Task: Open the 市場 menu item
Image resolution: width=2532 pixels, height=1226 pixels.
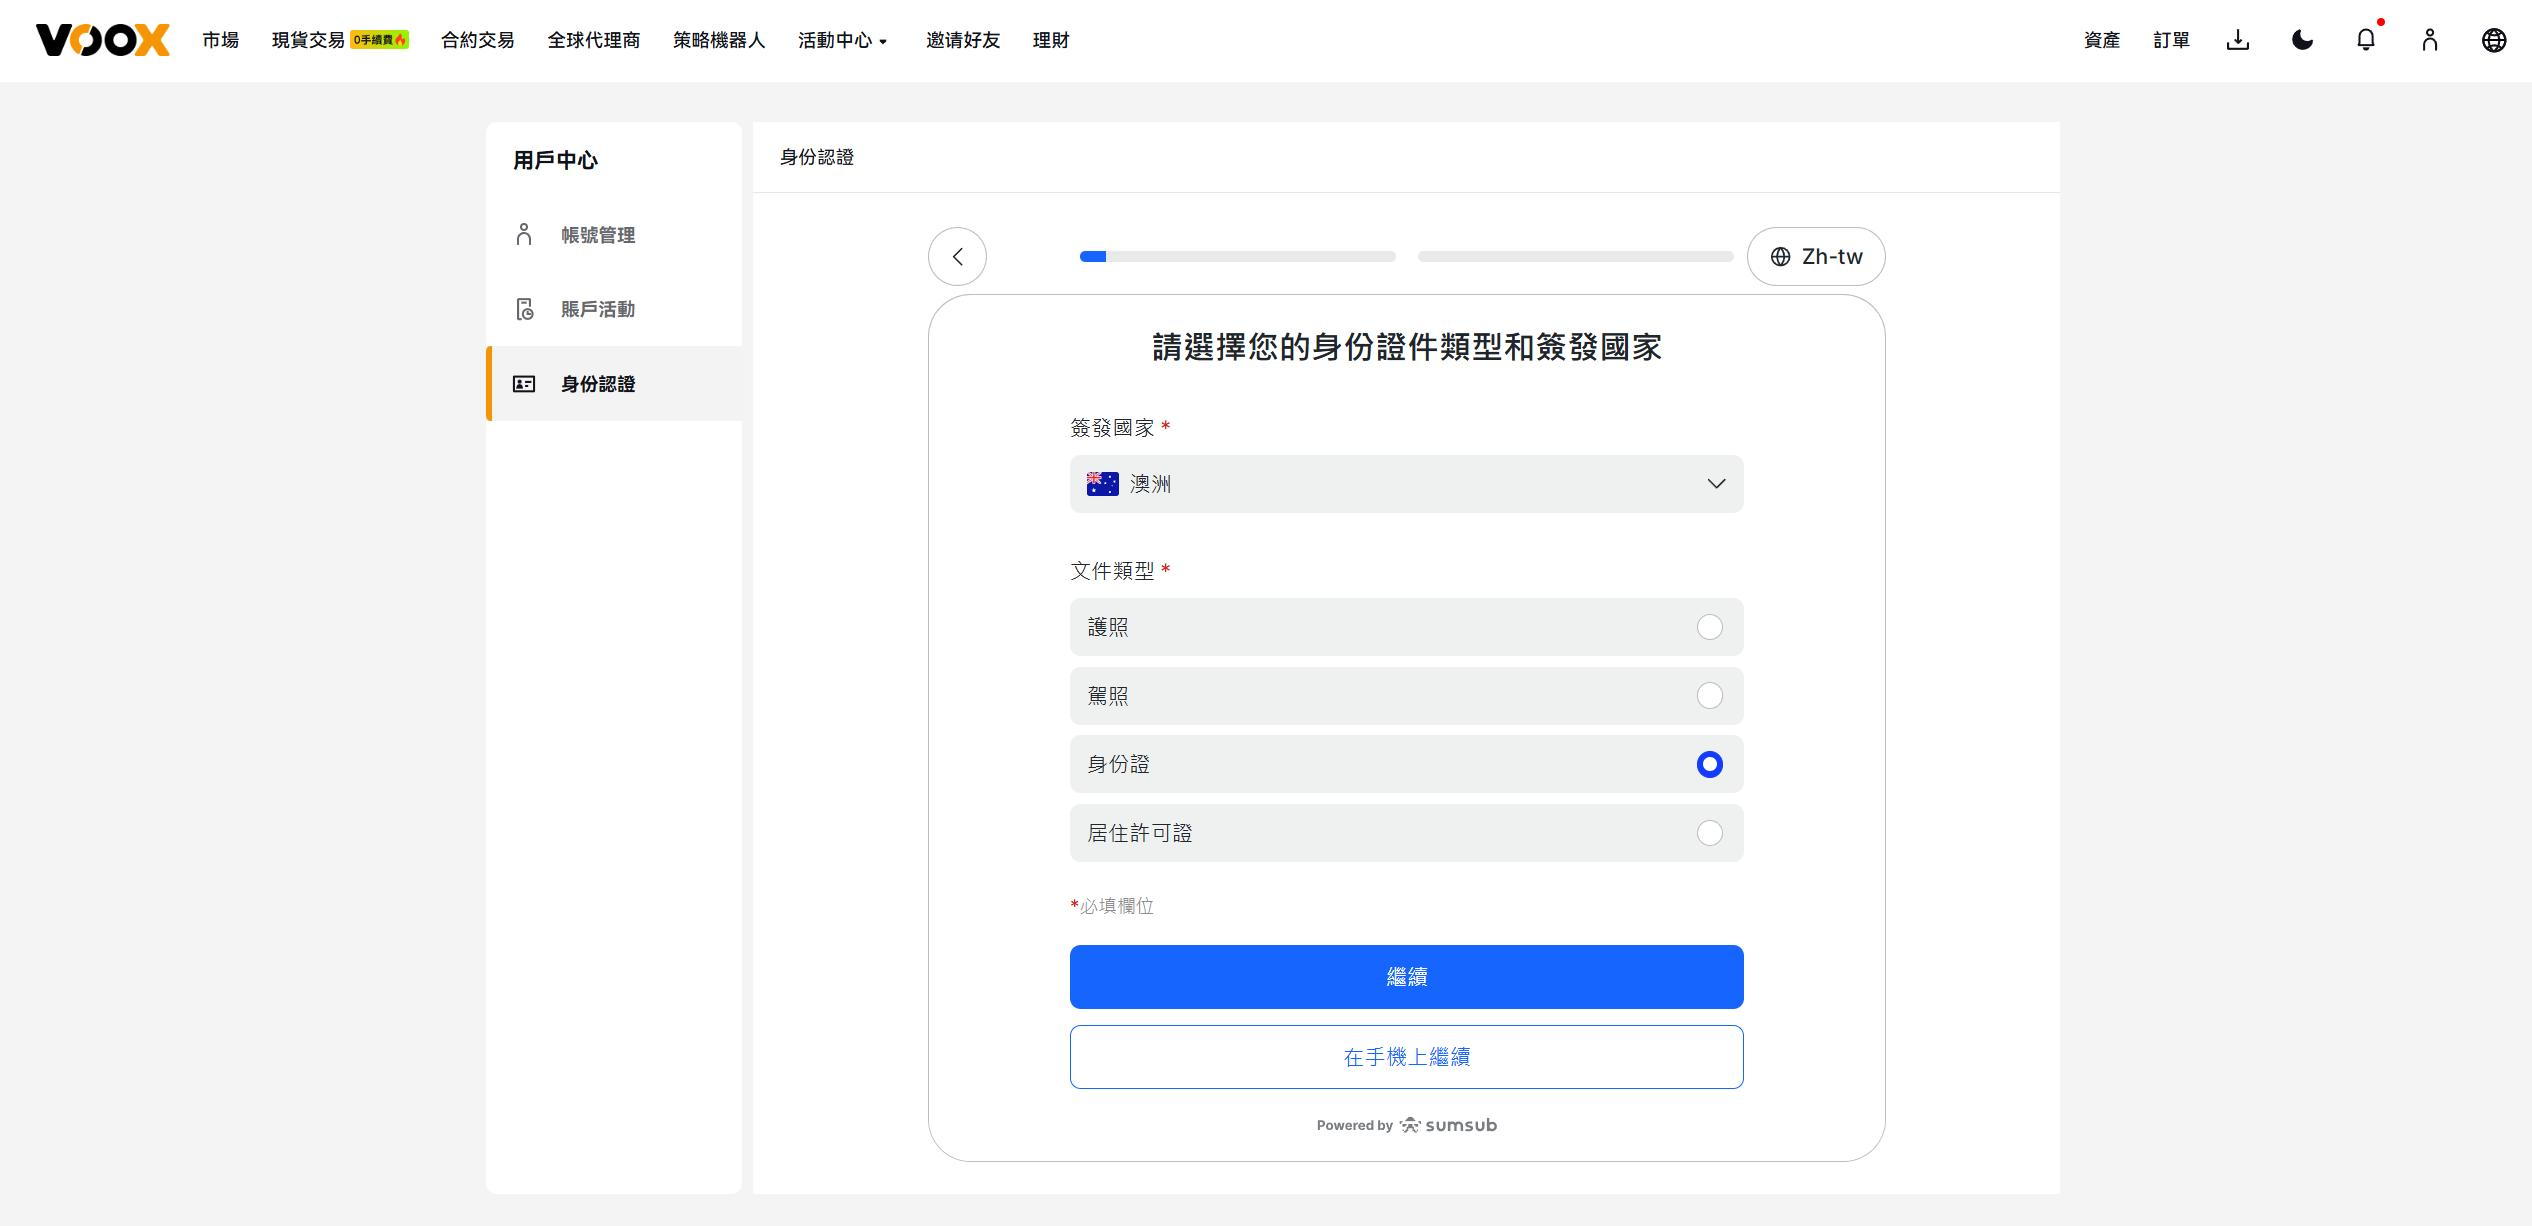Action: 220,40
